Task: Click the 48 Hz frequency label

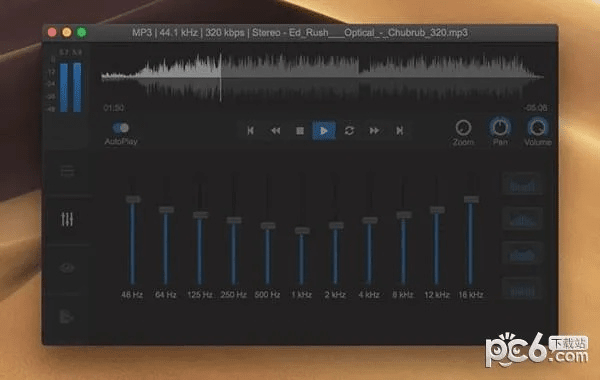Action: pyautogui.click(x=132, y=295)
